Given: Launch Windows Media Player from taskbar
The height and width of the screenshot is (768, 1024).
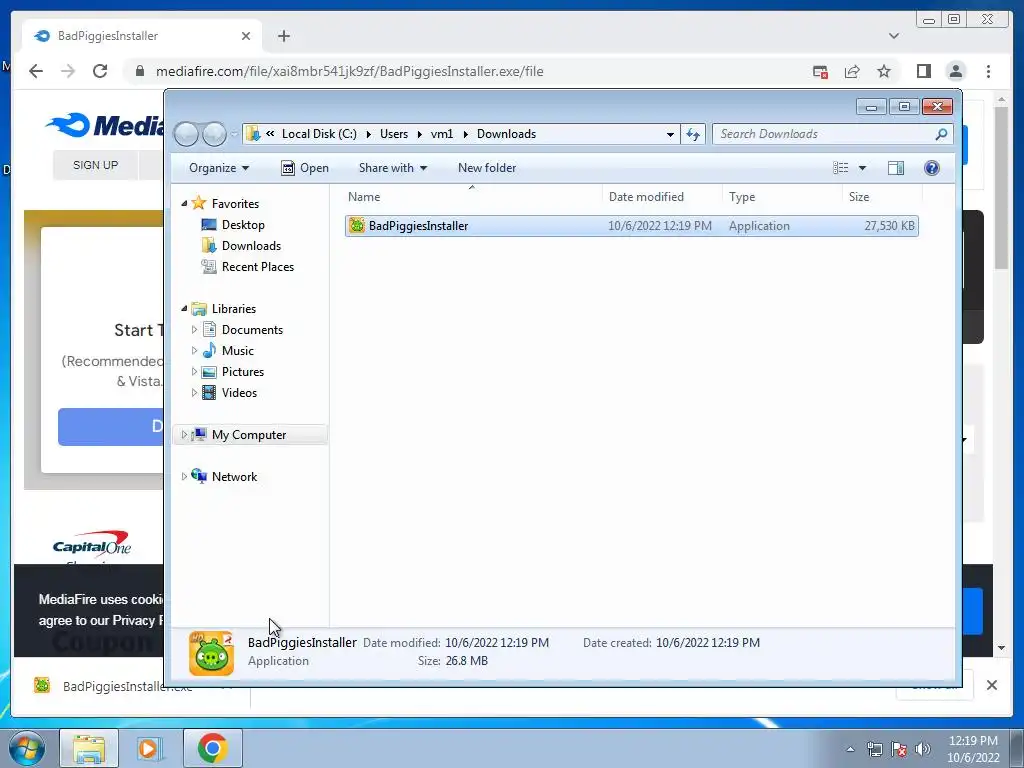Looking at the screenshot, I should pos(150,748).
